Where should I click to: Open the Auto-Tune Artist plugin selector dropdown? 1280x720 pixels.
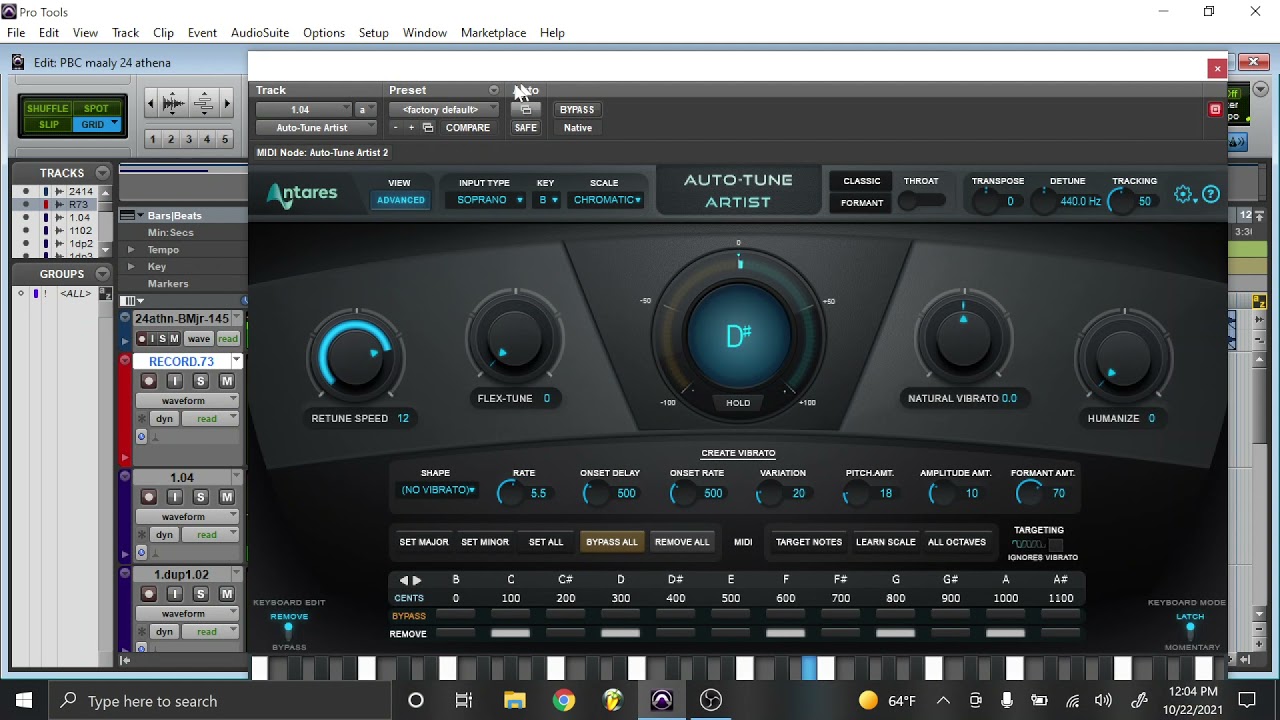point(316,128)
